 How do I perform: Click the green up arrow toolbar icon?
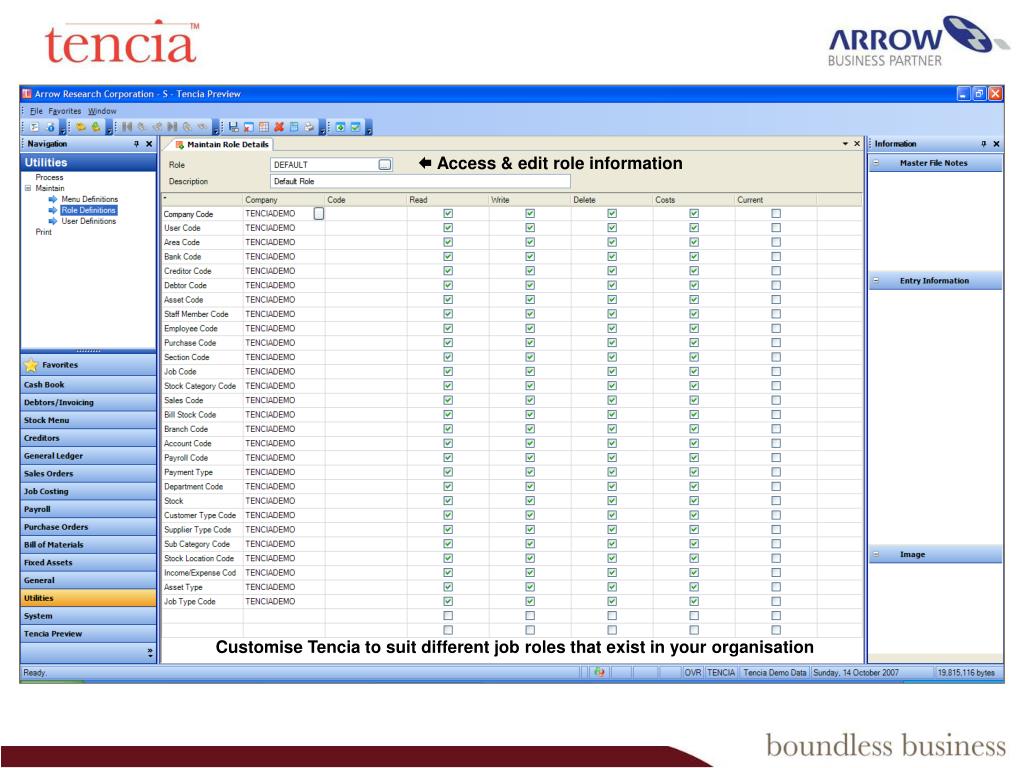96,127
